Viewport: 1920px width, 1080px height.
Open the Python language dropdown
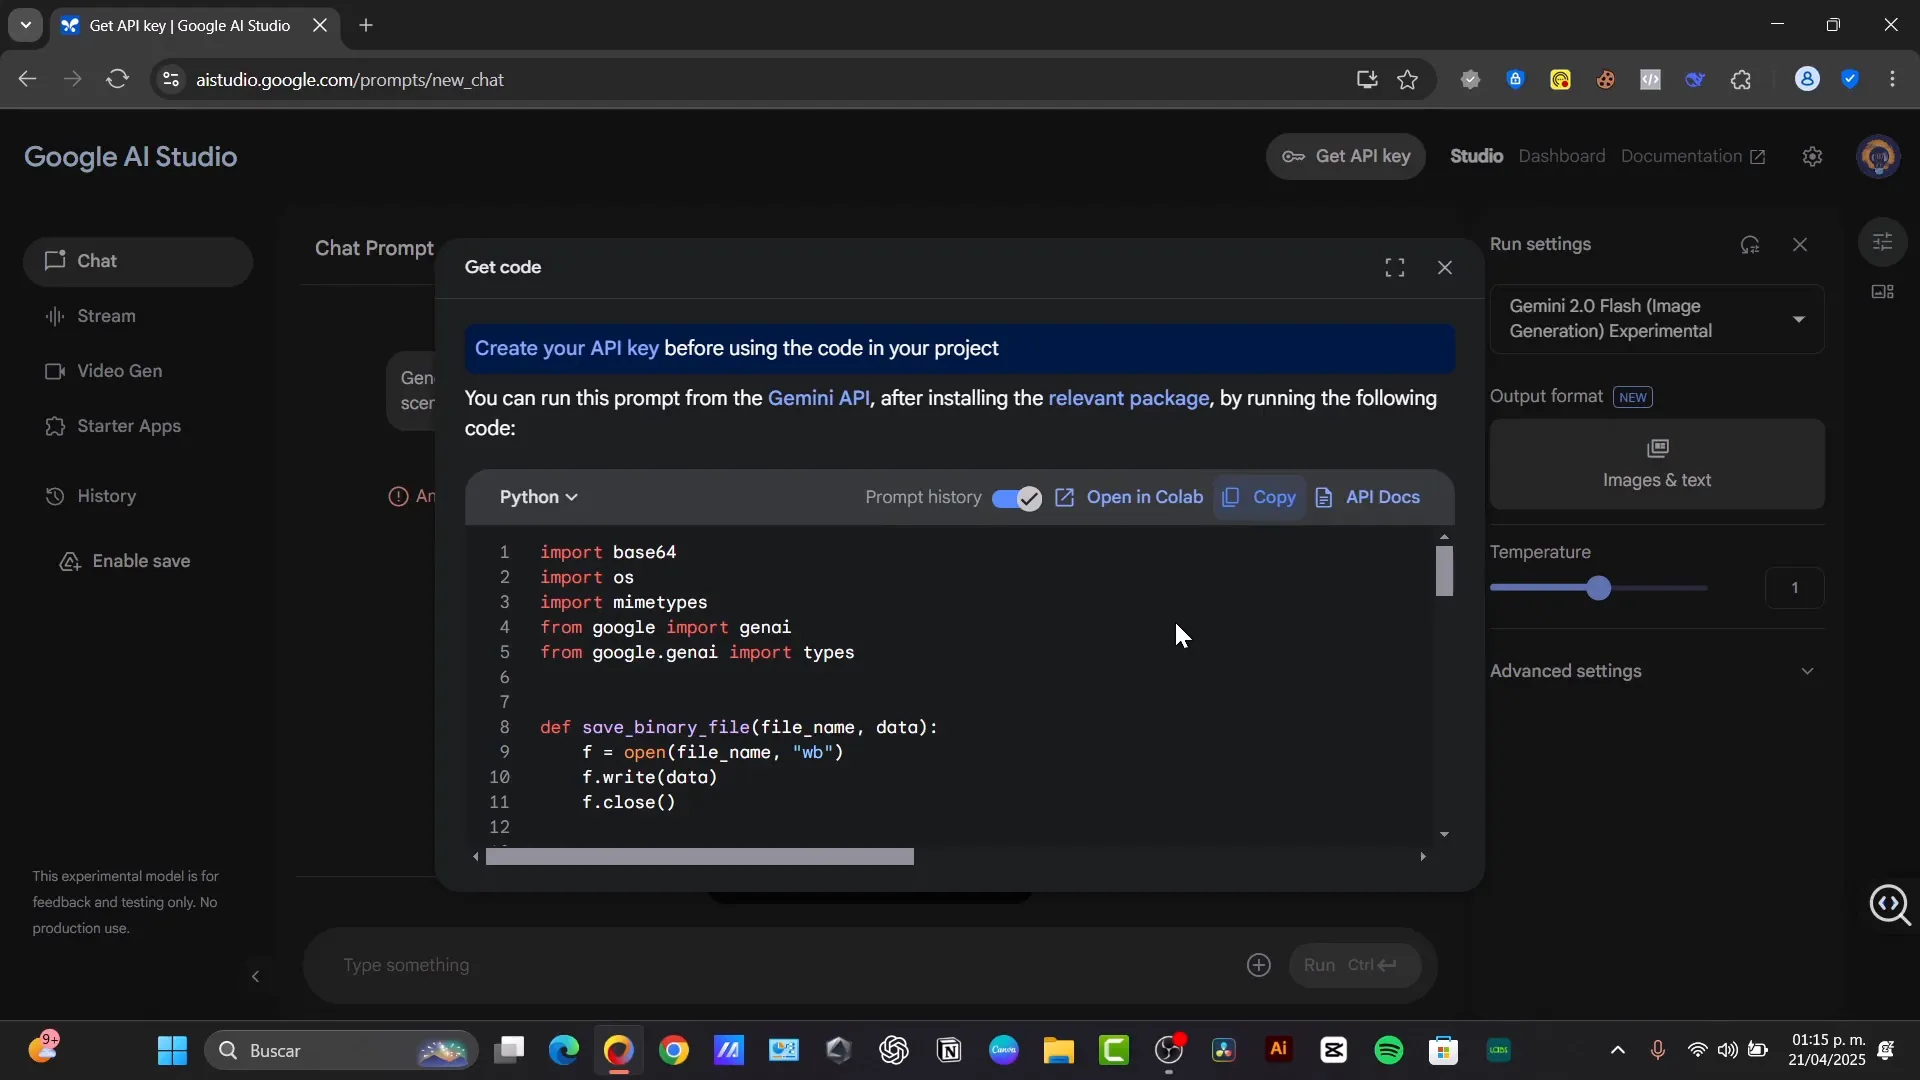(x=537, y=497)
